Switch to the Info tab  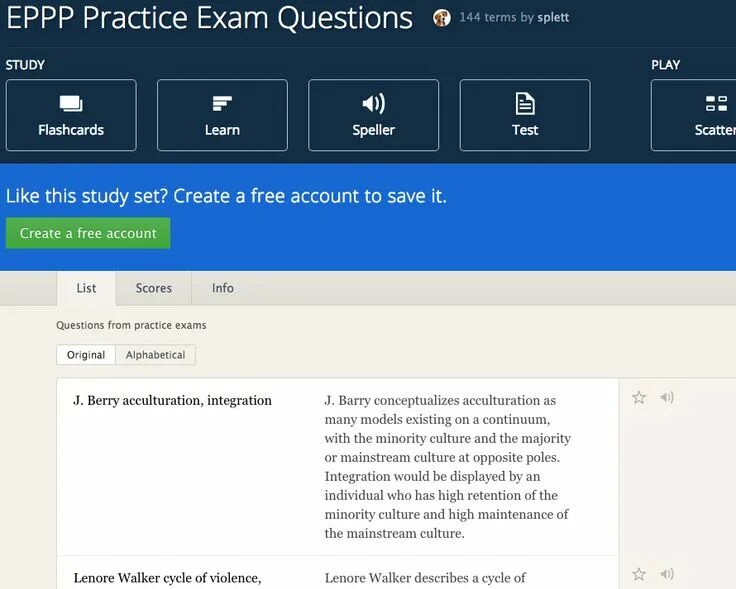click(x=222, y=288)
